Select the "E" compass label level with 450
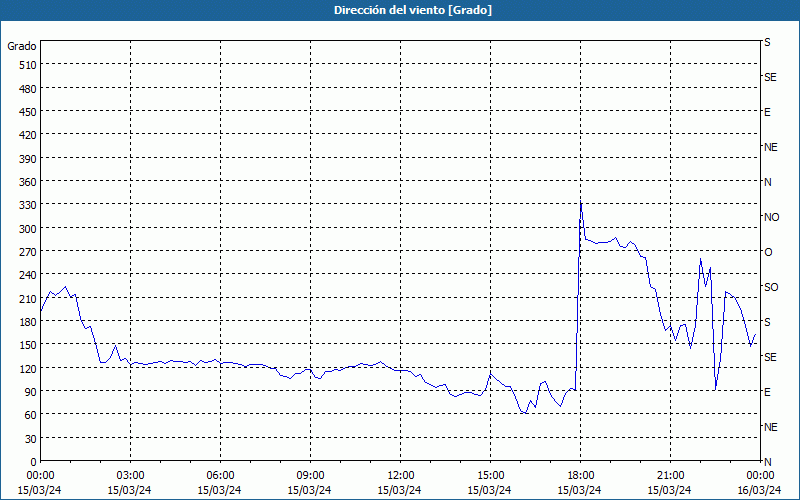 [767, 112]
